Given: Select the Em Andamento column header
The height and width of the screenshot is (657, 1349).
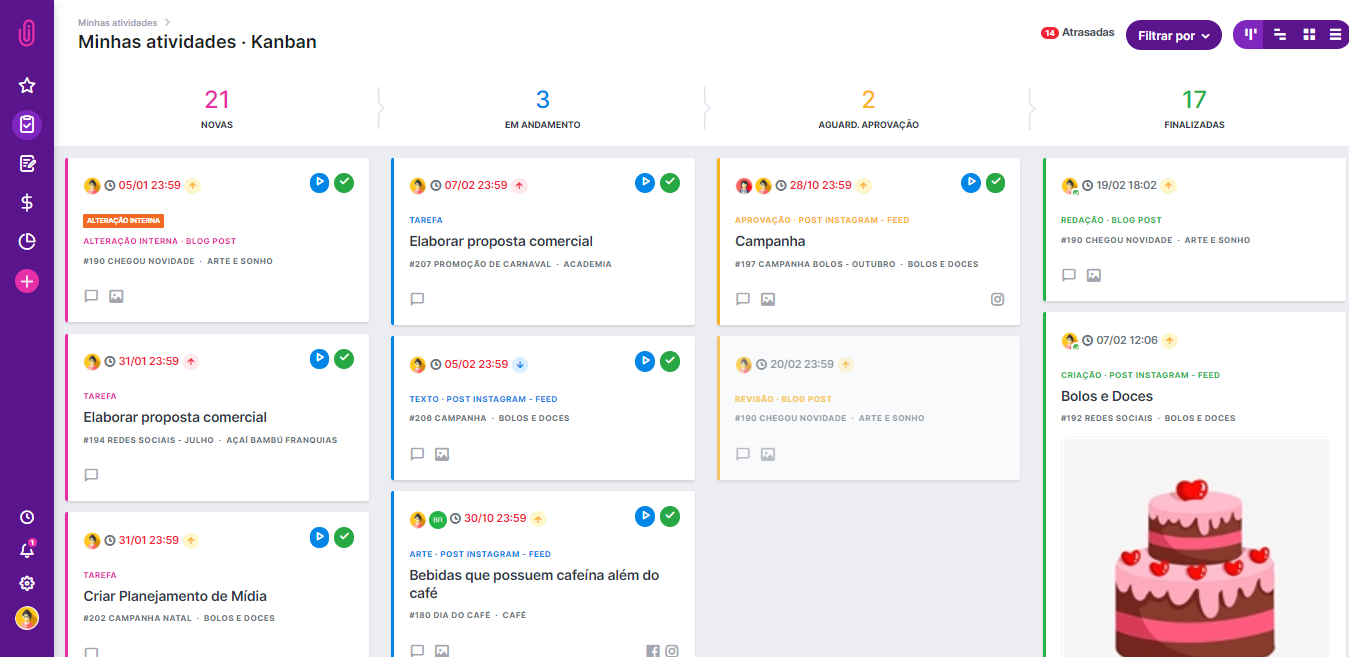Looking at the screenshot, I should point(543,109).
